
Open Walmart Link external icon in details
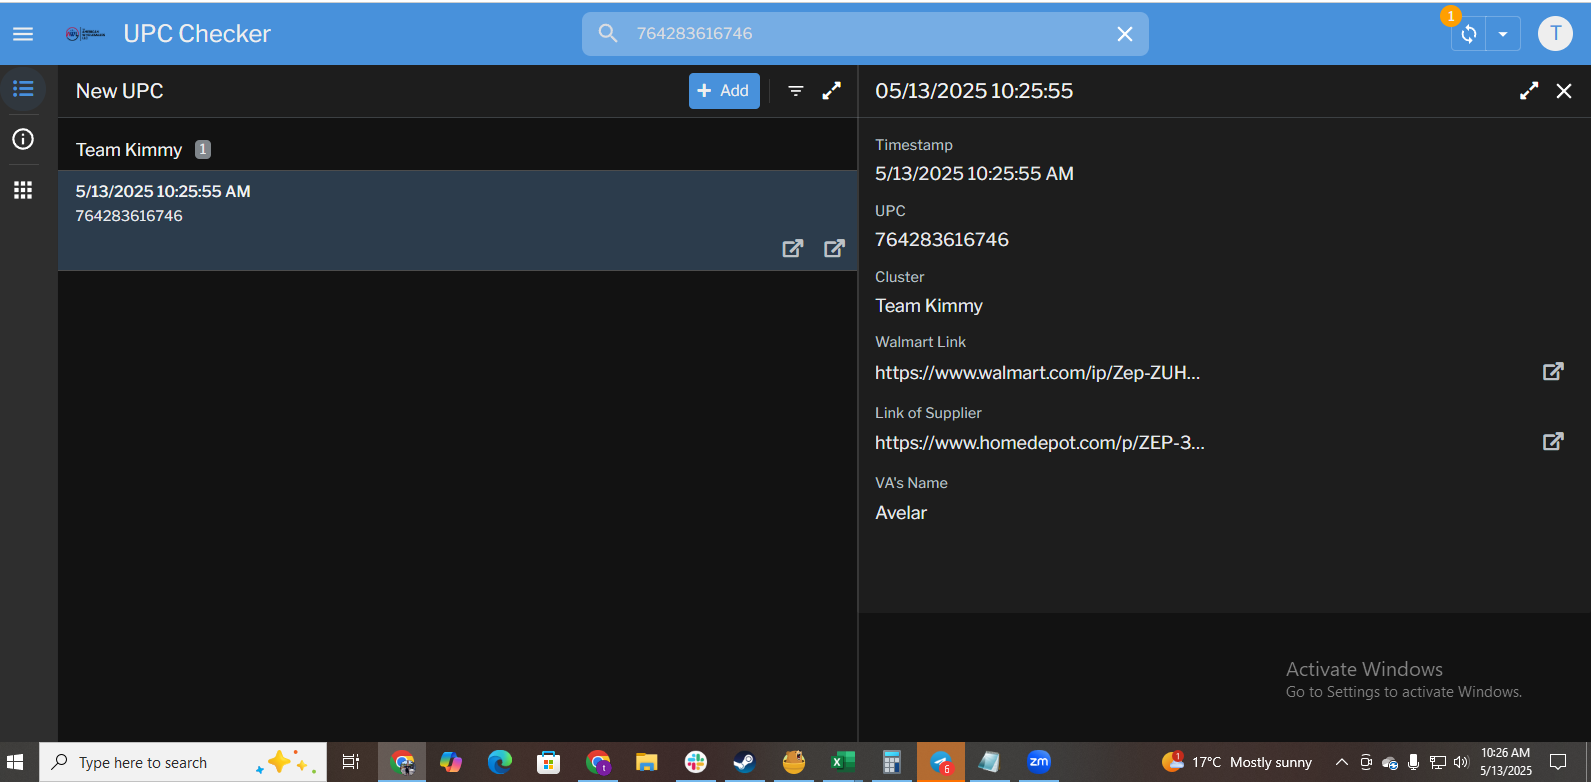(x=1552, y=372)
